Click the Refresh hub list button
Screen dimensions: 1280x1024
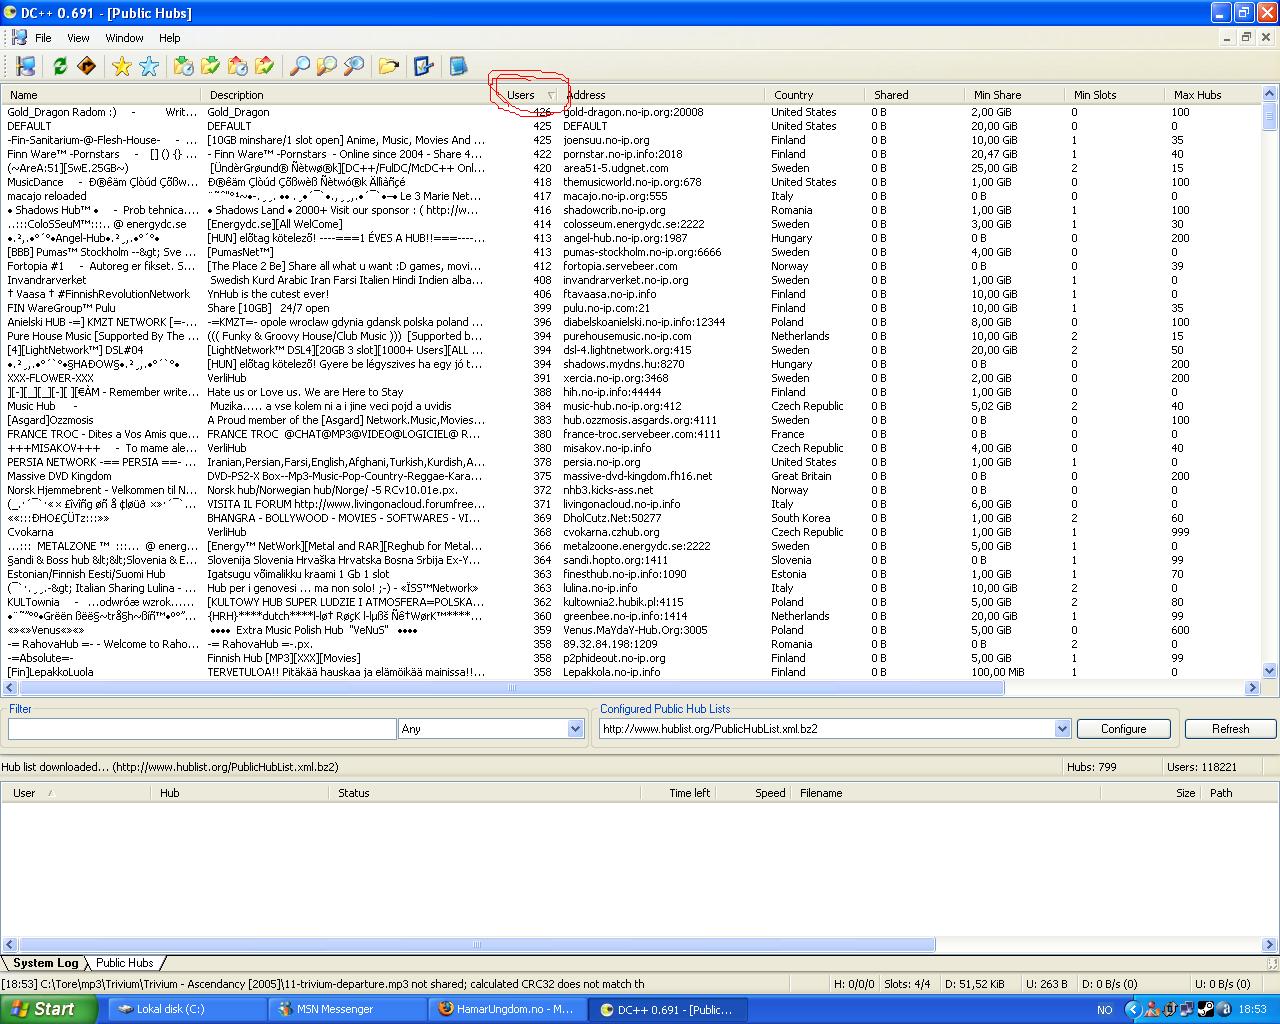coord(1230,729)
